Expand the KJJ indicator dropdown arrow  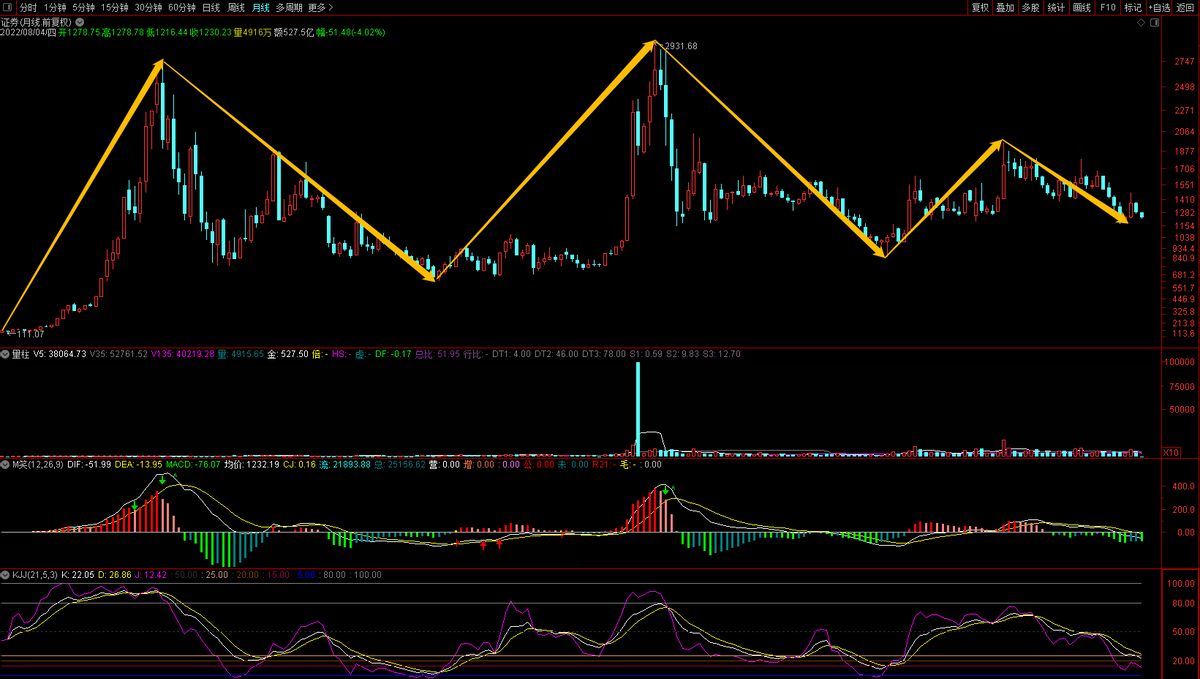point(5,576)
